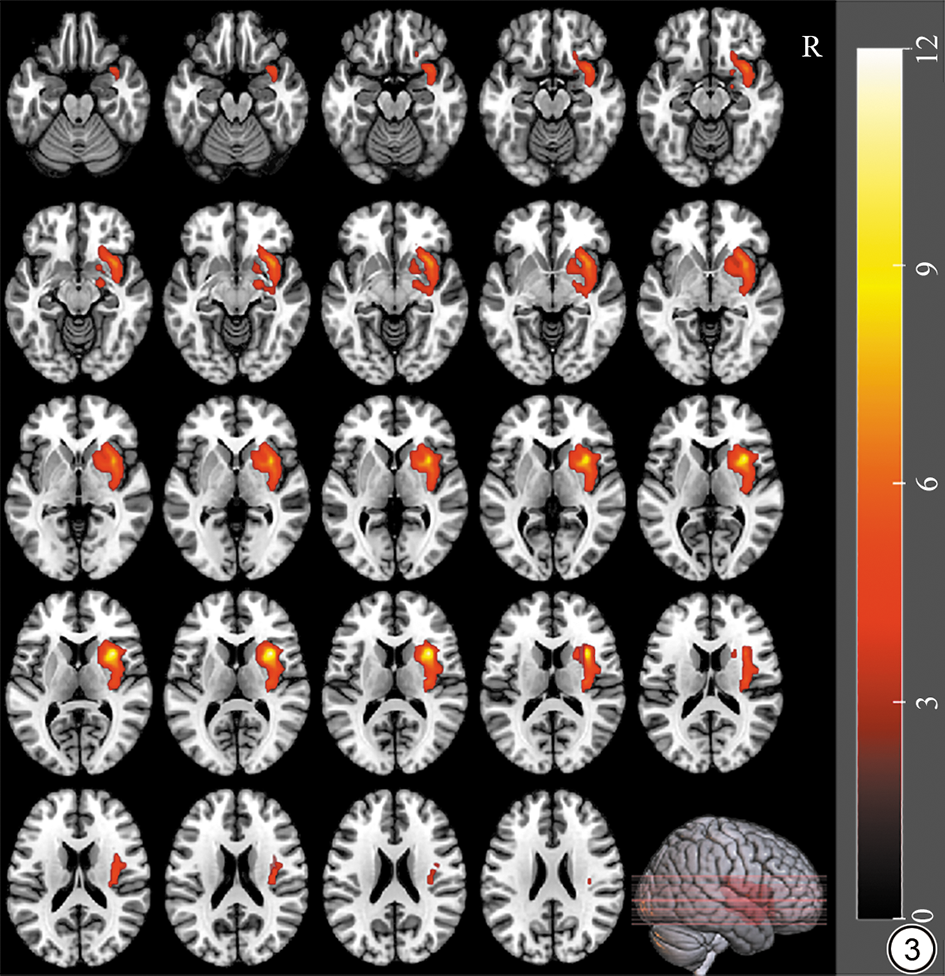Click the circled number 3 figure label
Screen dimensions: 945x976
coord(910,948)
